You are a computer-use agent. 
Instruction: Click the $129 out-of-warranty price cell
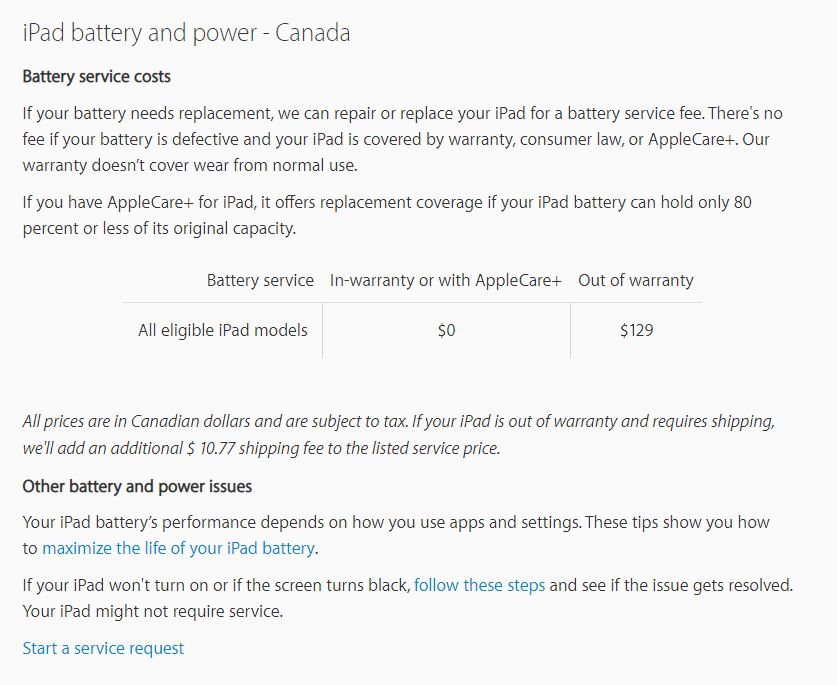(x=636, y=330)
